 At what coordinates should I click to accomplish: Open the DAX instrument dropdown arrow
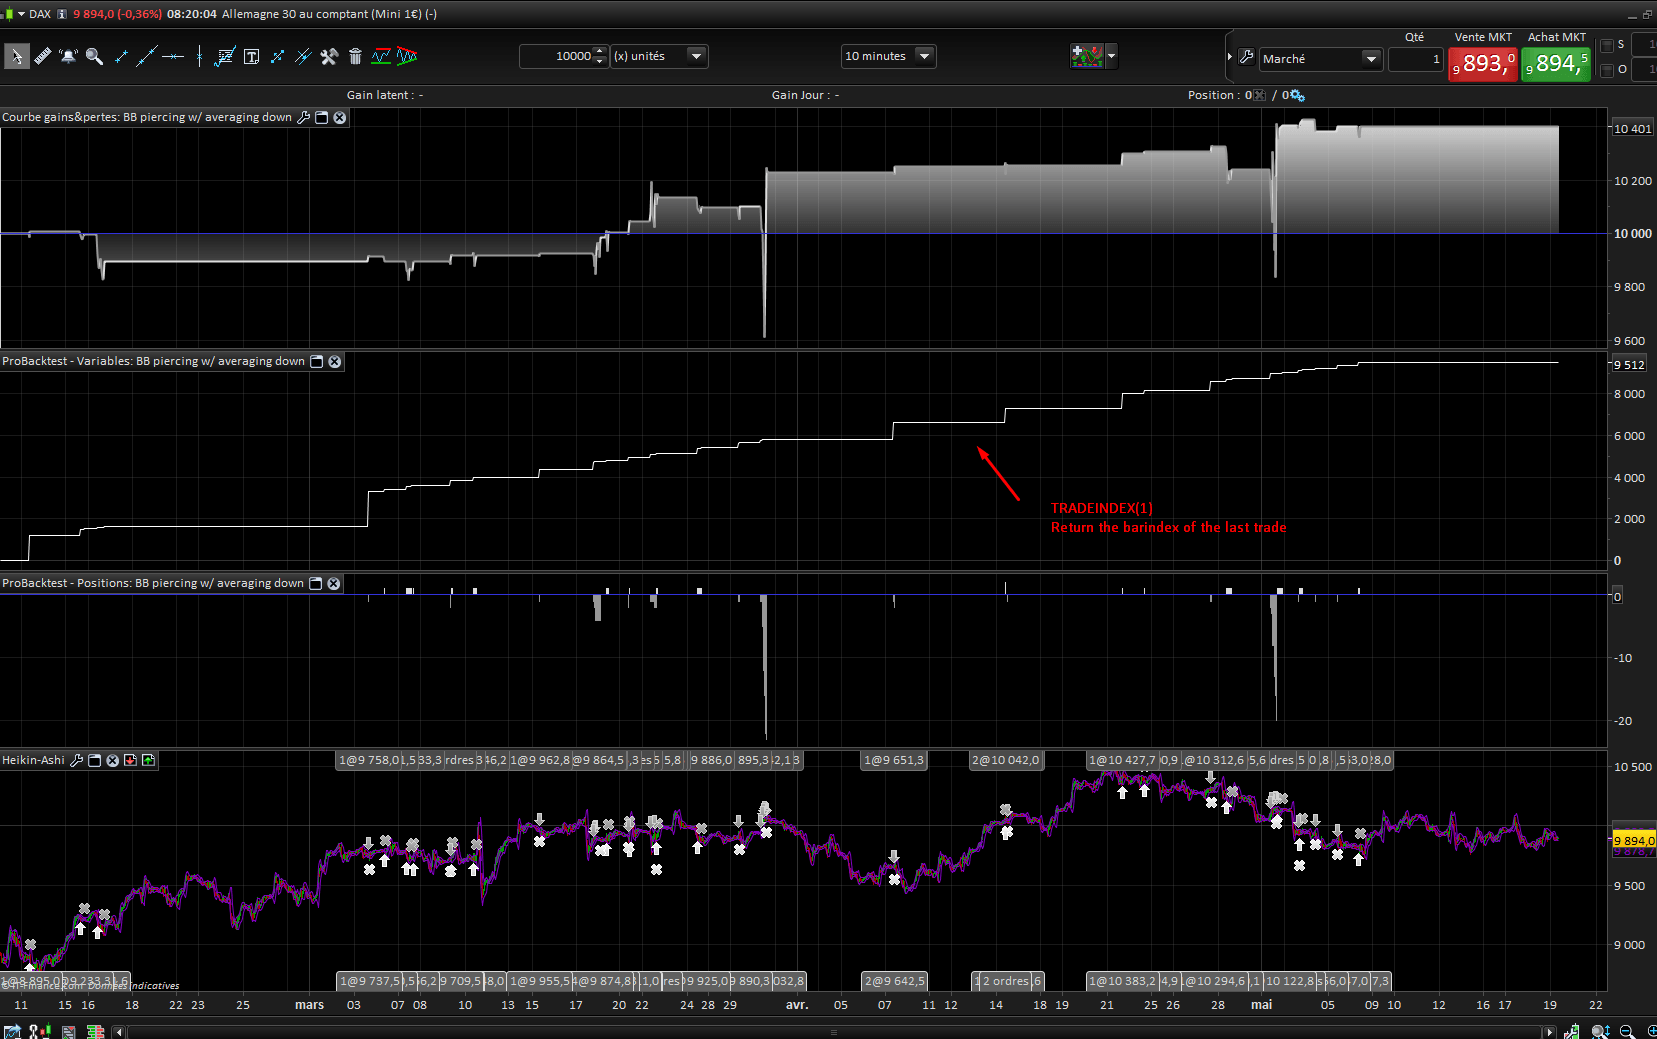[21, 14]
